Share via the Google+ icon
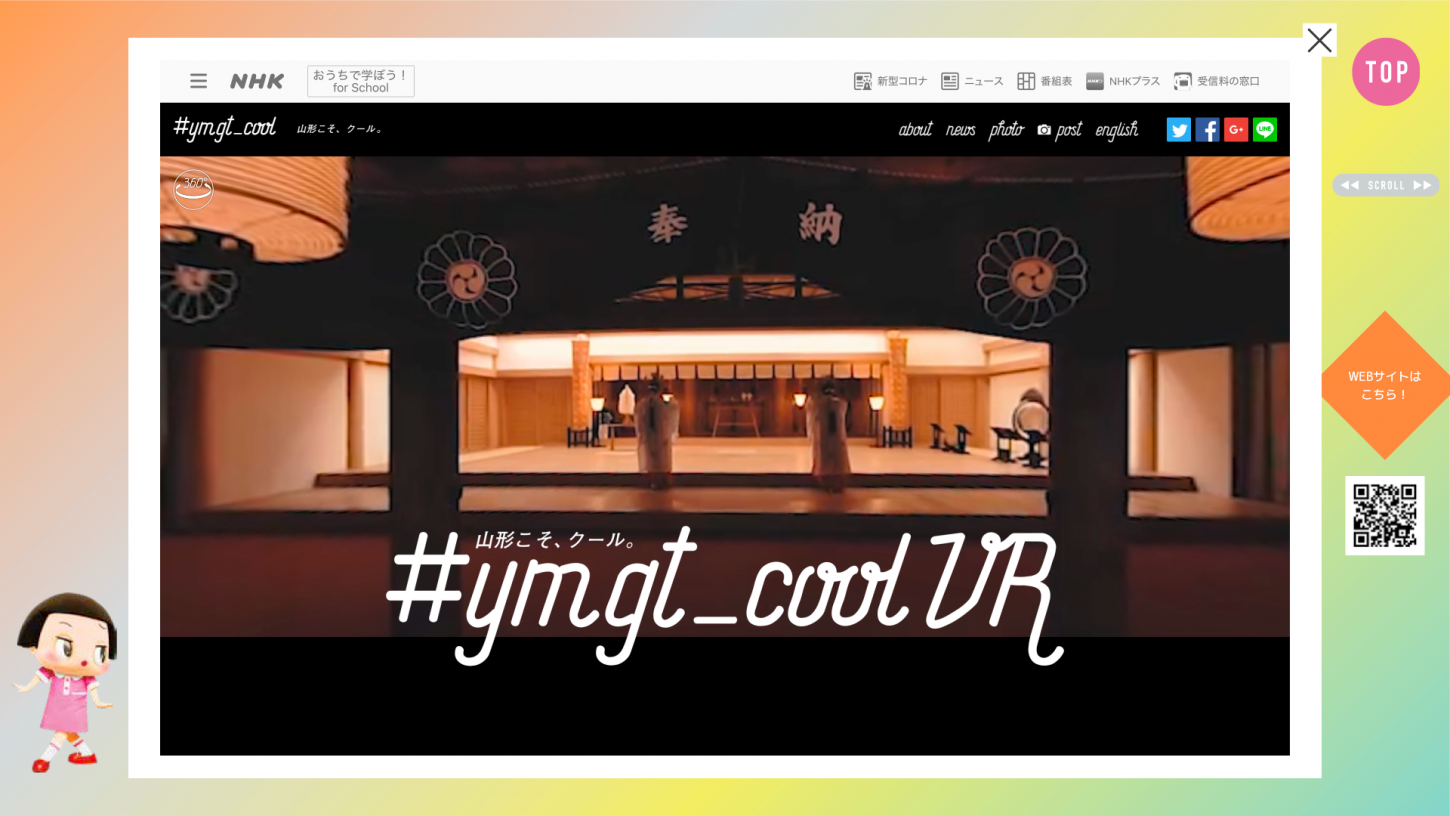Viewport: 1450px width, 816px height. 1236,130
